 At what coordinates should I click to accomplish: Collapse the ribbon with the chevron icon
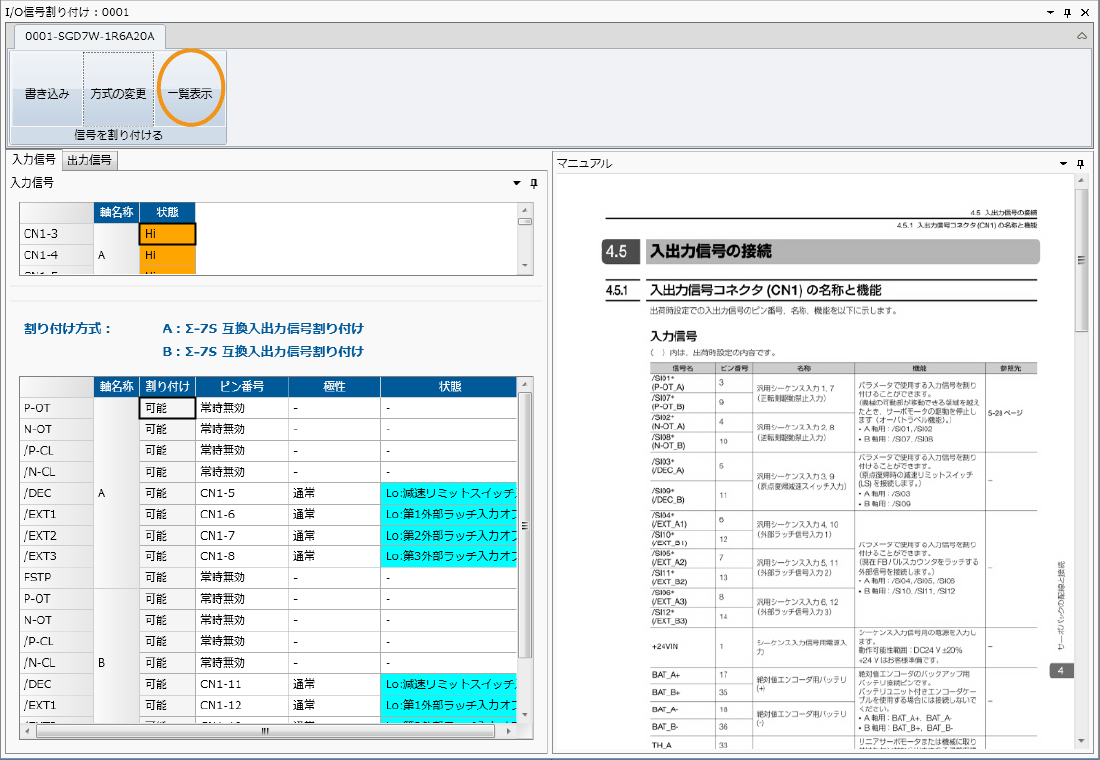(x=1081, y=36)
